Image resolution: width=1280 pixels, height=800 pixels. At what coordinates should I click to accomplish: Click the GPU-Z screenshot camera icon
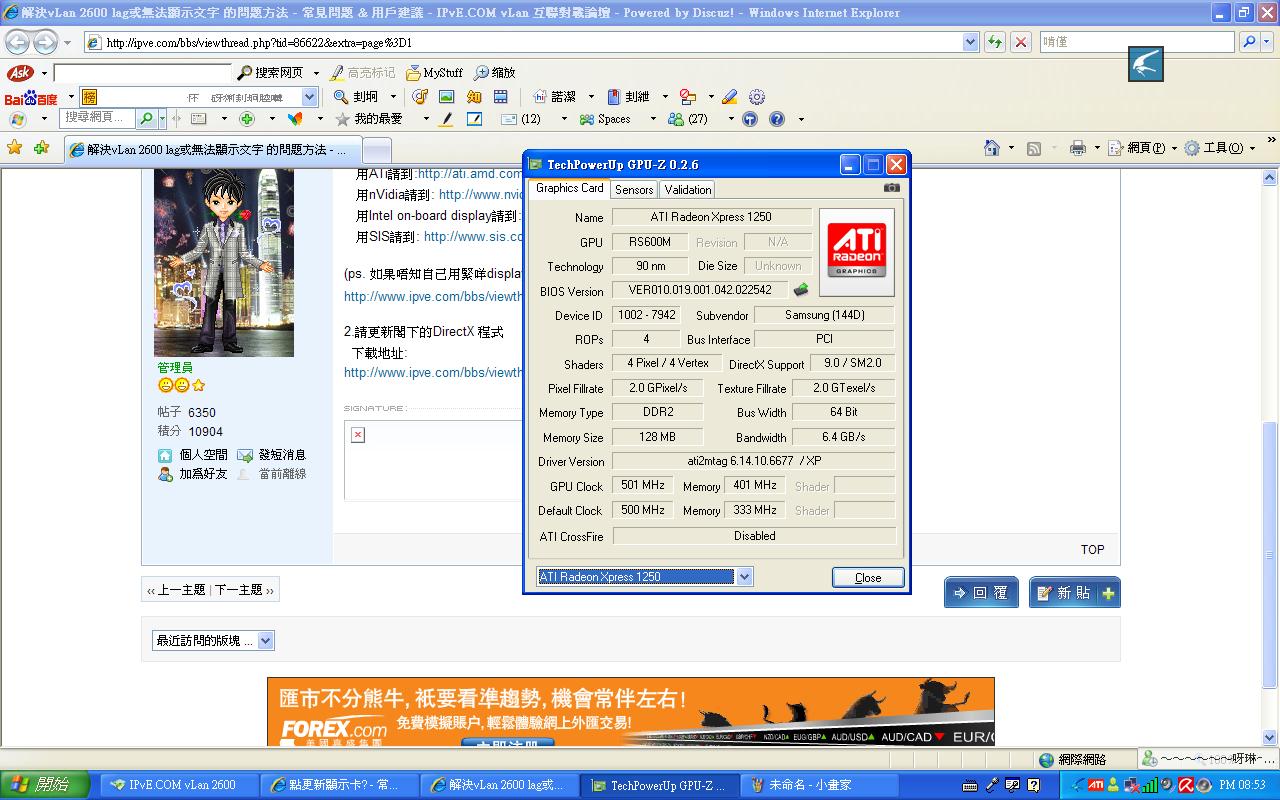pos(891,188)
